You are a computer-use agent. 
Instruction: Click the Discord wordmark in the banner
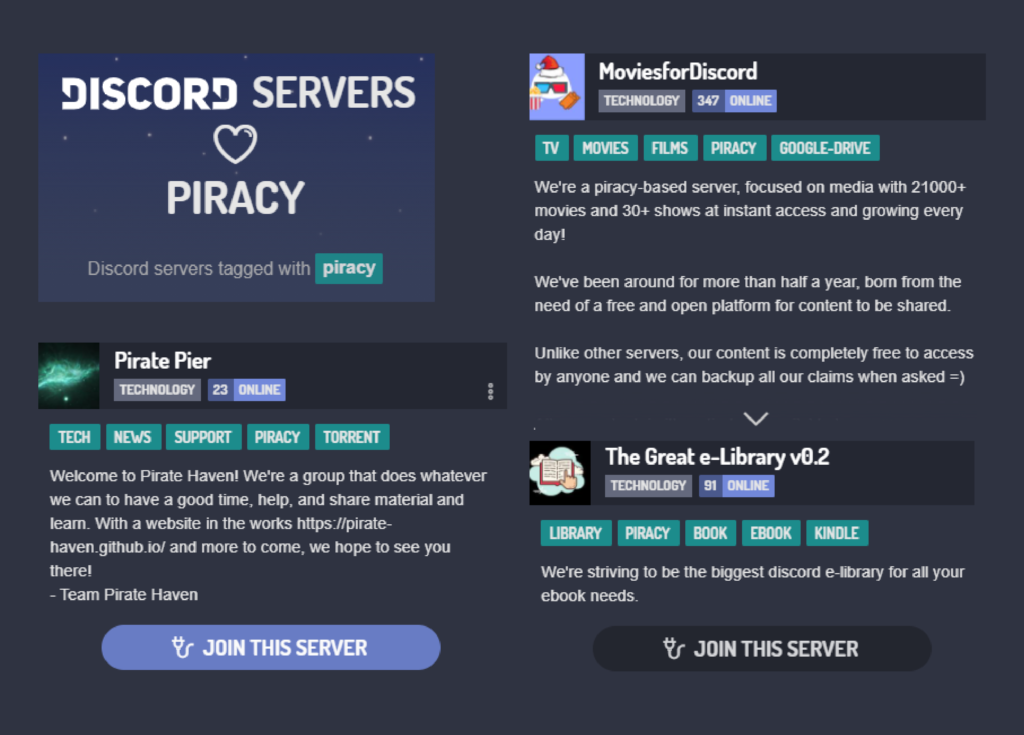[x=150, y=93]
